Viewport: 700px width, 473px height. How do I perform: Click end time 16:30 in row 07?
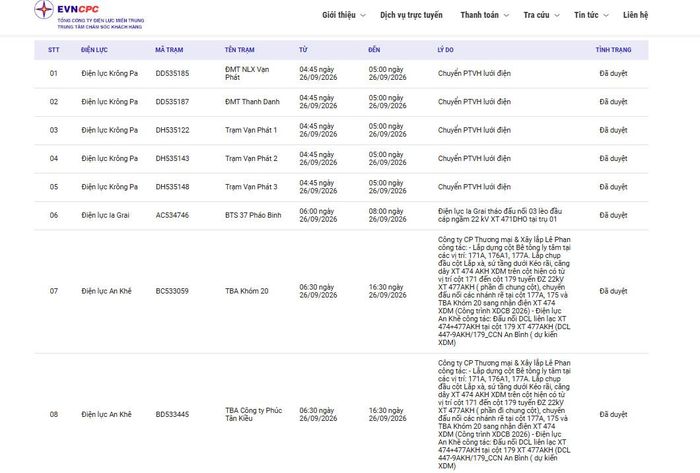point(388,291)
